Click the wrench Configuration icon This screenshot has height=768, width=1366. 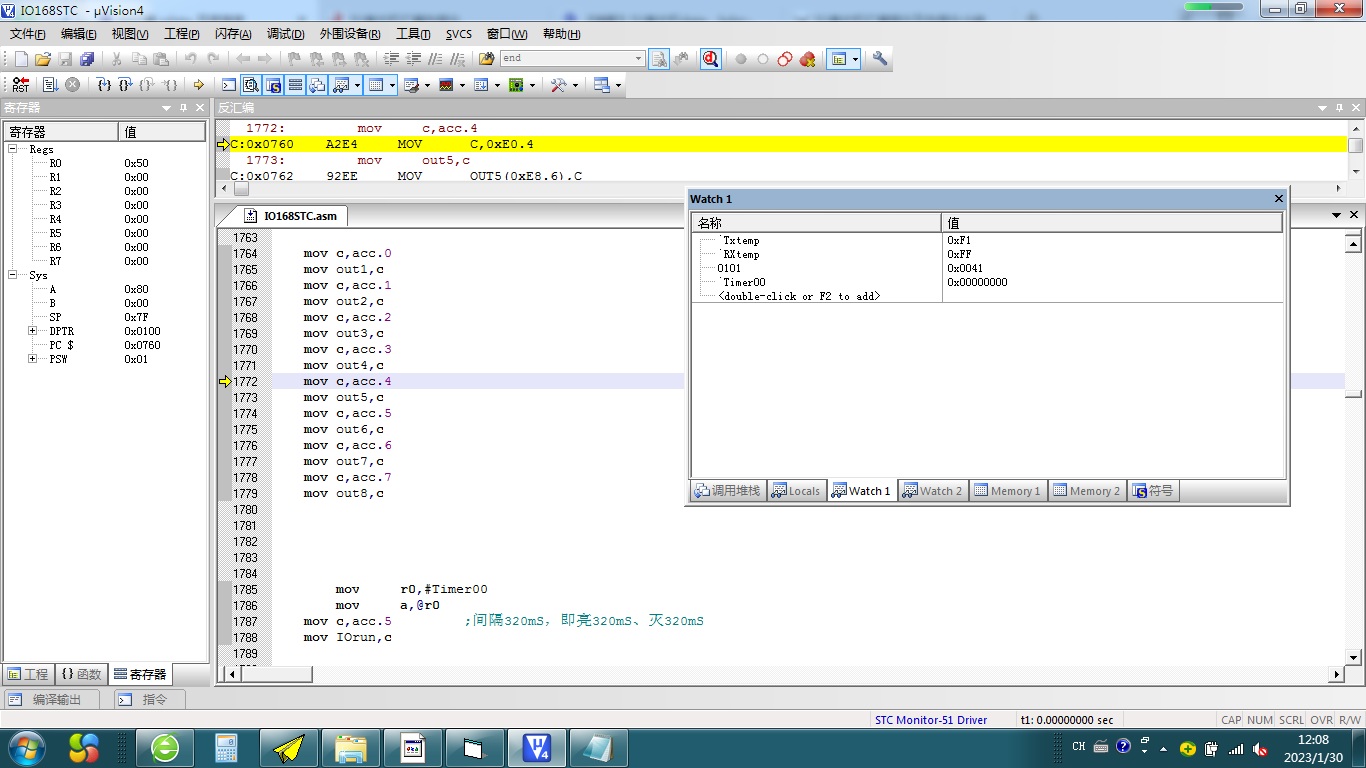(x=880, y=59)
